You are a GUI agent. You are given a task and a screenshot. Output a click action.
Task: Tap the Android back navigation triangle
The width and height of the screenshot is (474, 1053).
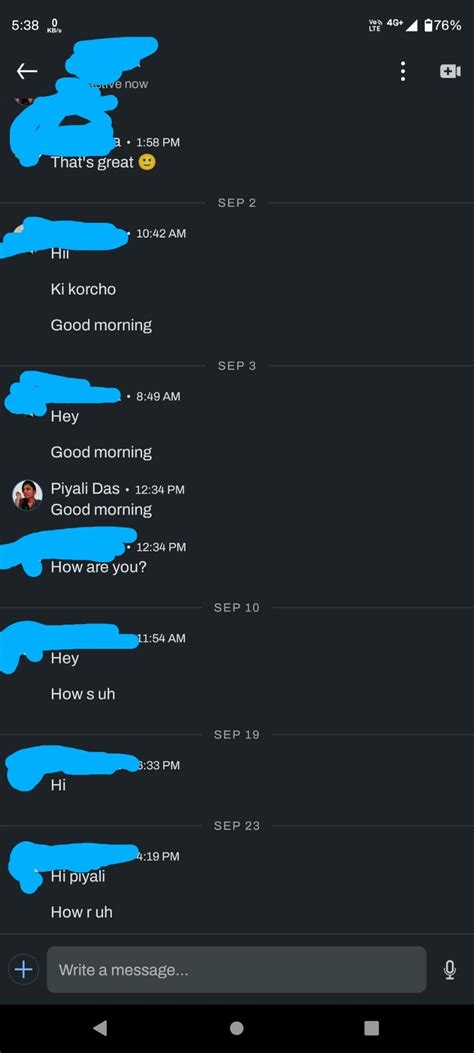[100, 1027]
